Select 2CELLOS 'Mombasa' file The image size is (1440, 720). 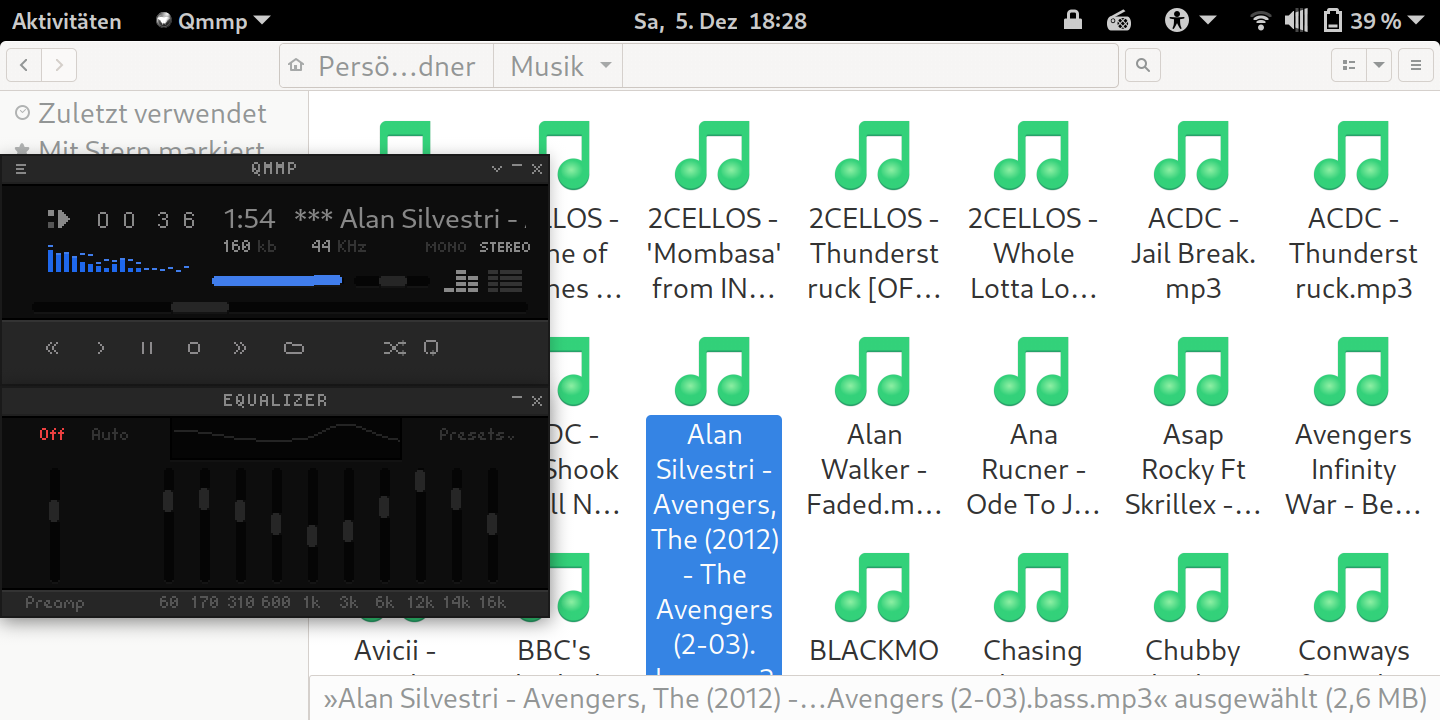714,213
